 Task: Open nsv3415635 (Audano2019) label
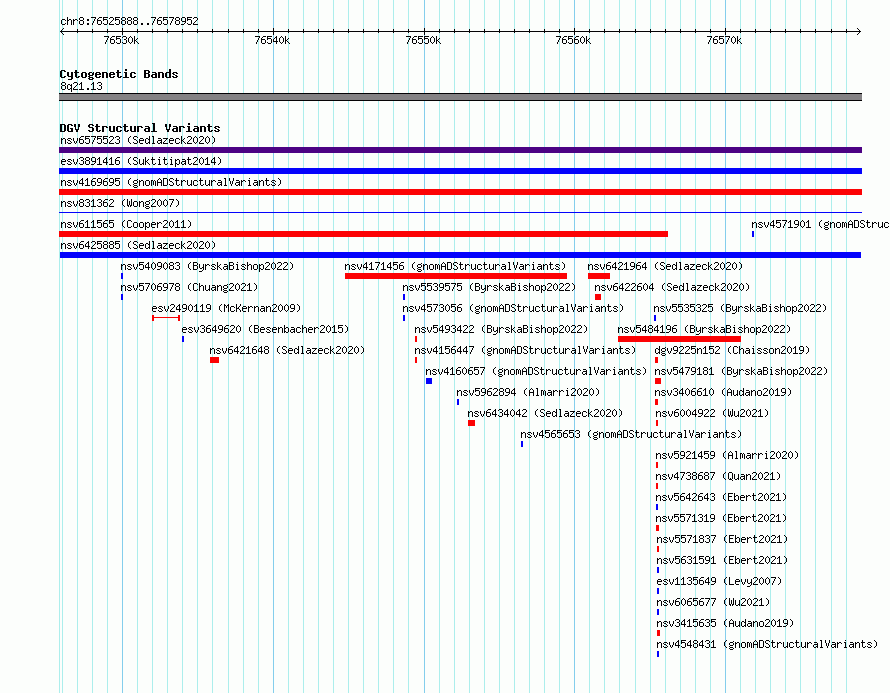coord(725,623)
